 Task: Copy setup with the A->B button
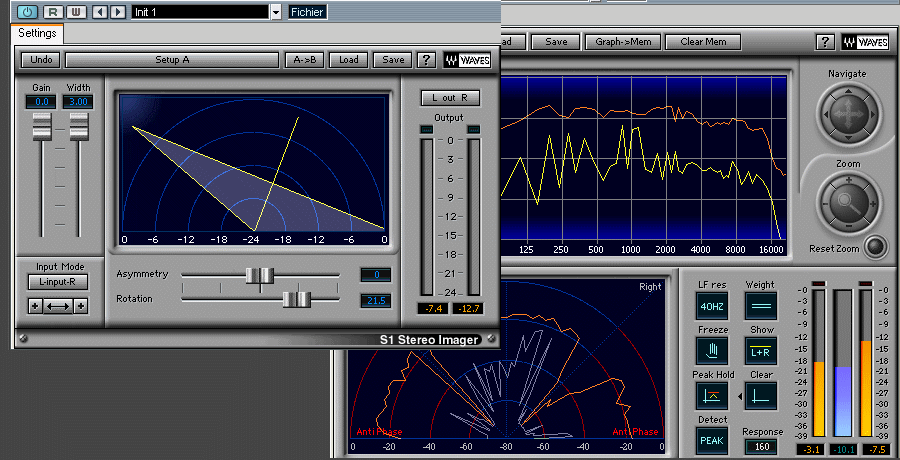(x=305, y=60)
